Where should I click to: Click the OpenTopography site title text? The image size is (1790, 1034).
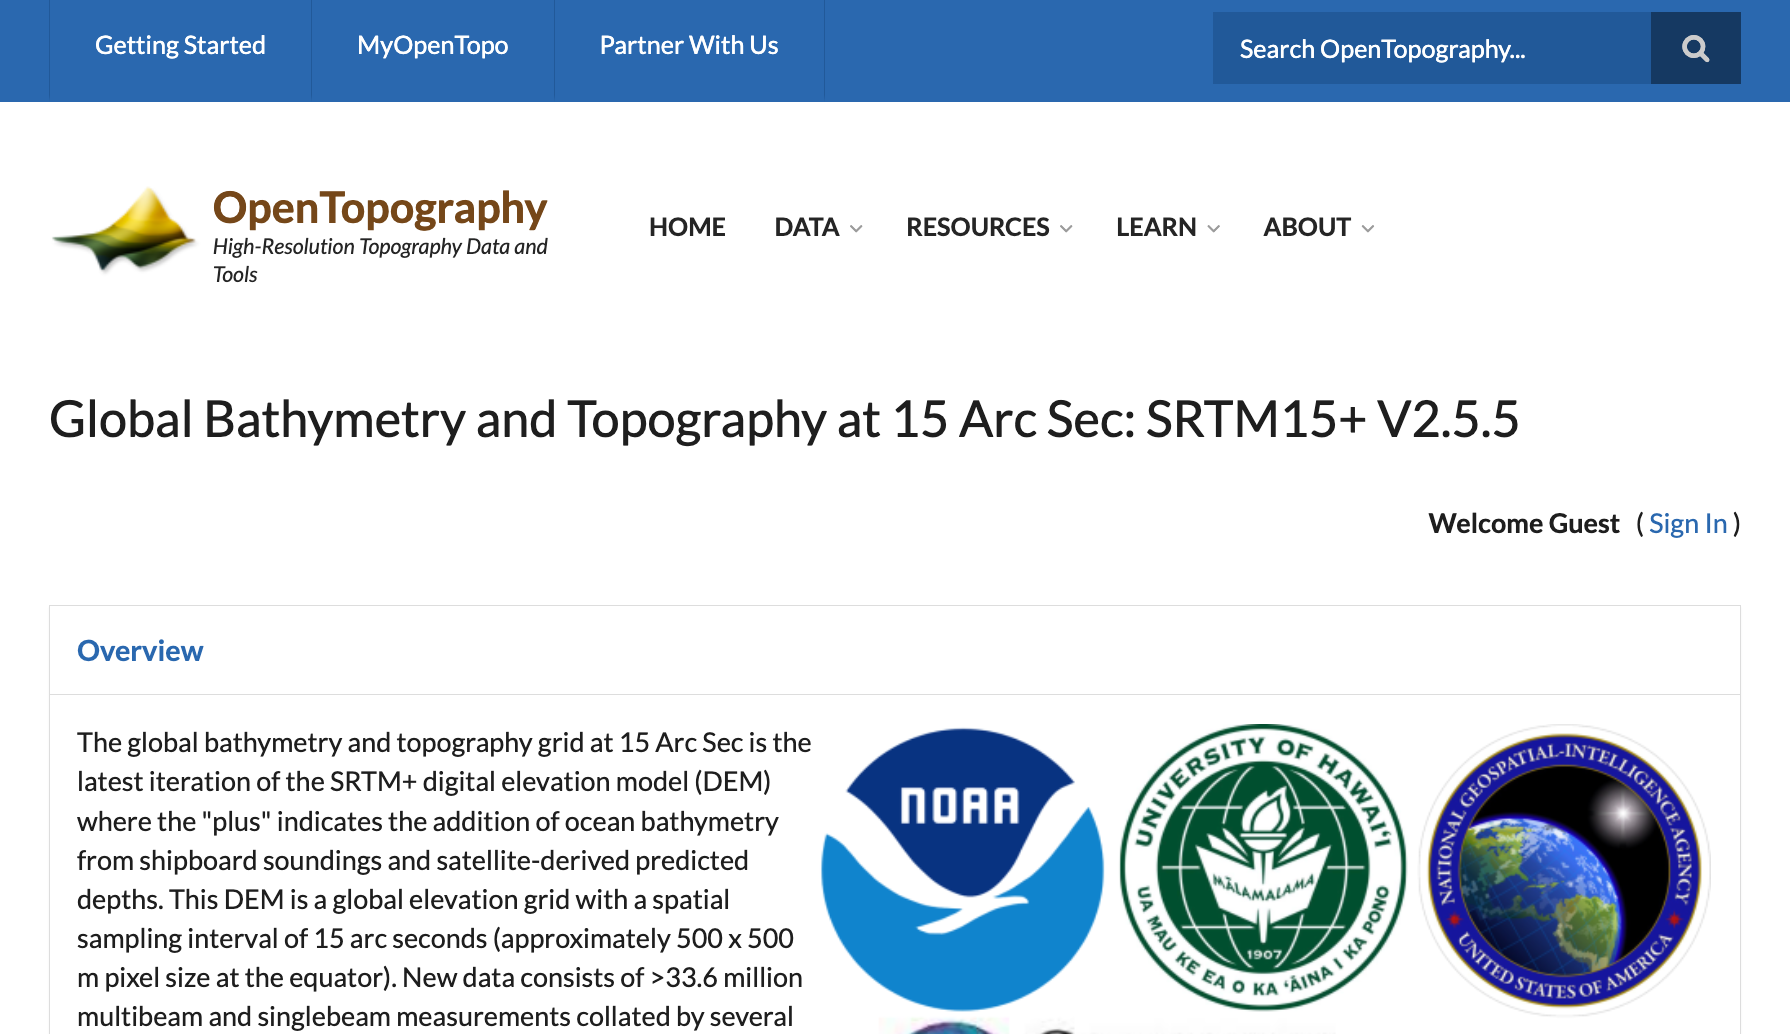pos(380,208)
